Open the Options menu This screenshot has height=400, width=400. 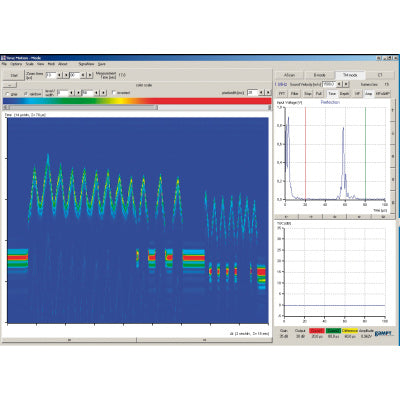pos(16,64)
